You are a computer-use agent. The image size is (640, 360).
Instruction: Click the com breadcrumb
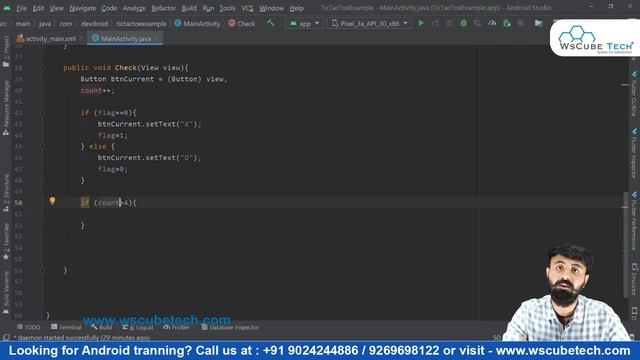pyautogui.click(x=66, y=24)
